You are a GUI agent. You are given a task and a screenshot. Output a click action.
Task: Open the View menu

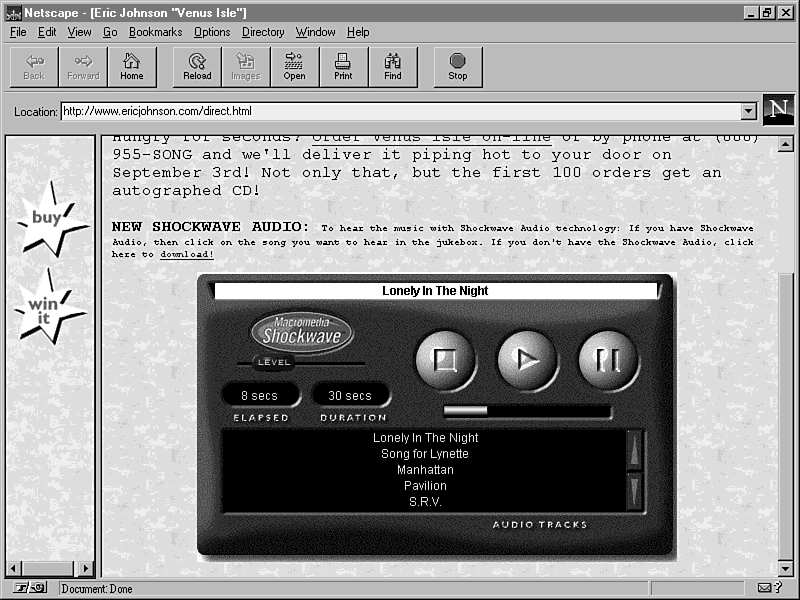[x=80, y=32]
